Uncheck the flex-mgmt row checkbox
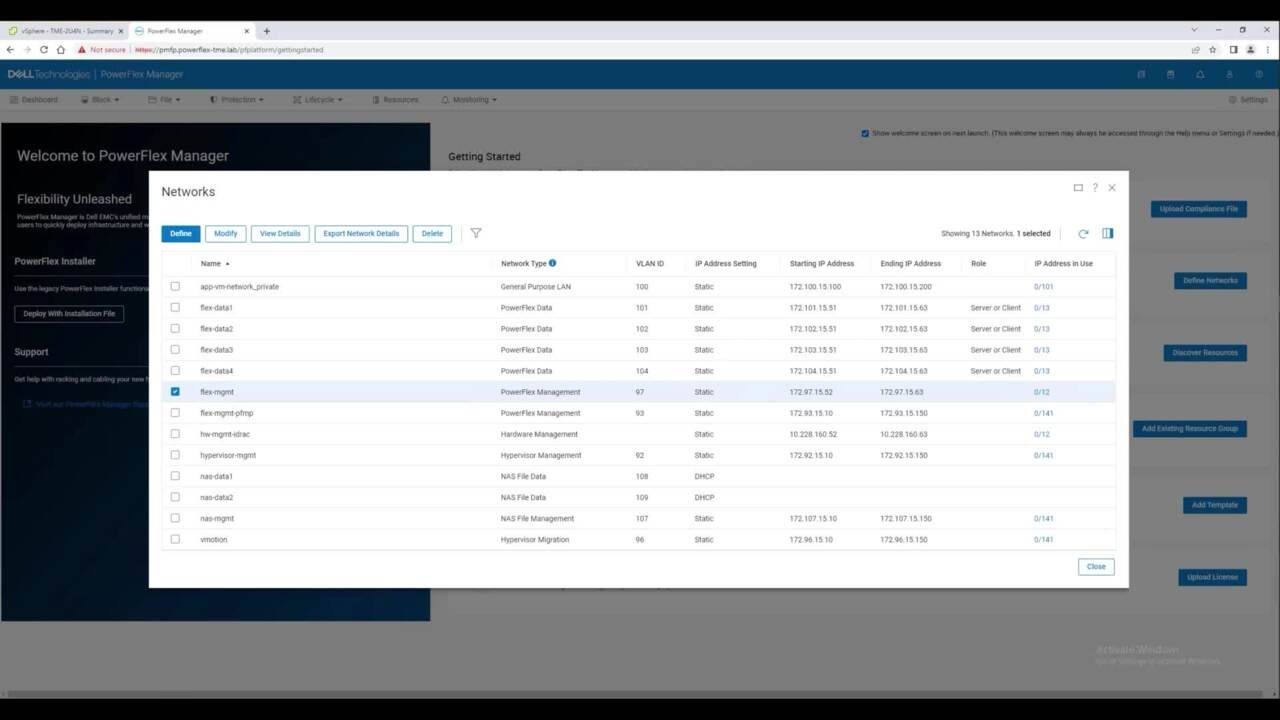1280x720 pixels. (x=175, y=392)
